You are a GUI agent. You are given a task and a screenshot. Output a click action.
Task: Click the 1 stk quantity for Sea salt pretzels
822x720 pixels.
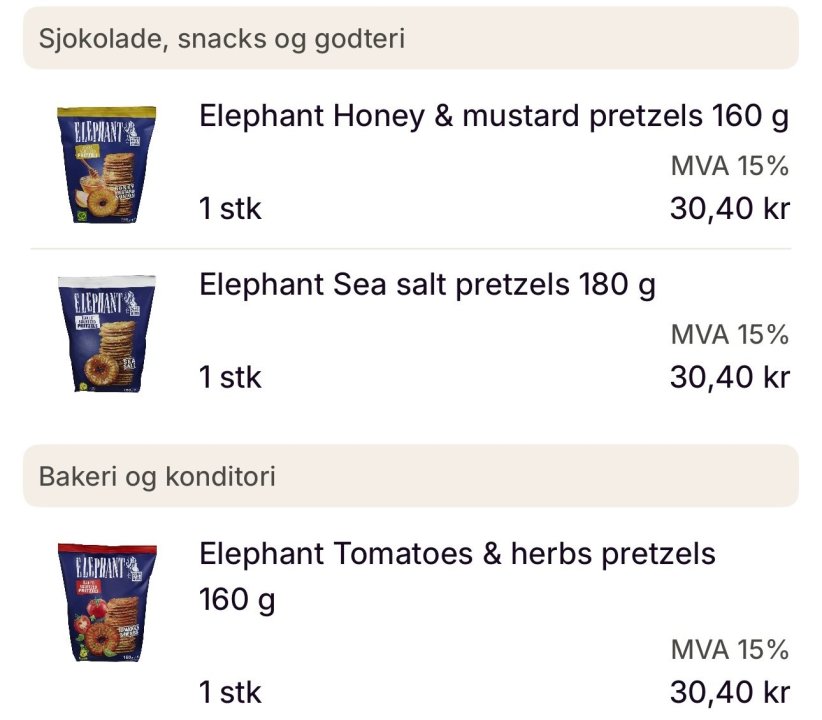coord(230,378)
